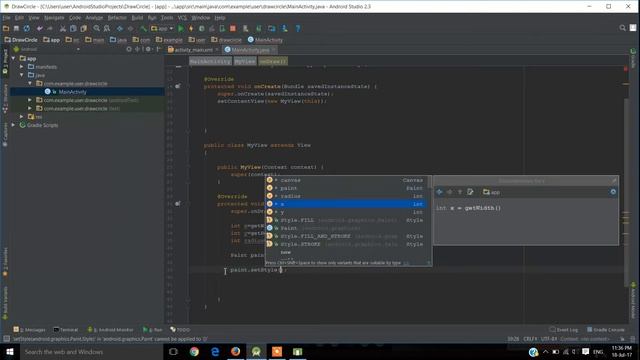Open the Event Log

coord(564,329)
